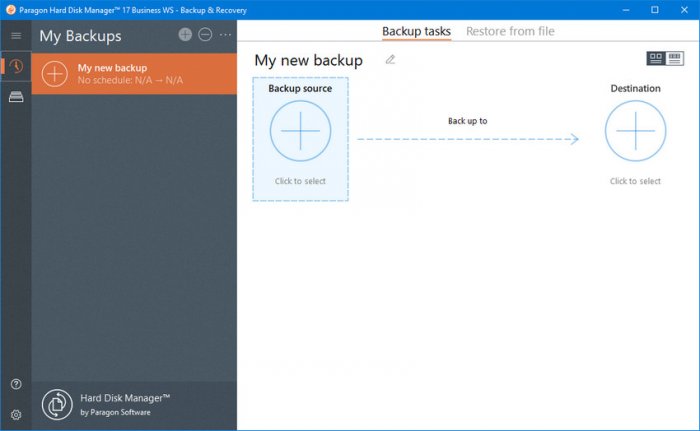Click the Backup source plus circle
700x431 pixels.
coord(300,131)
